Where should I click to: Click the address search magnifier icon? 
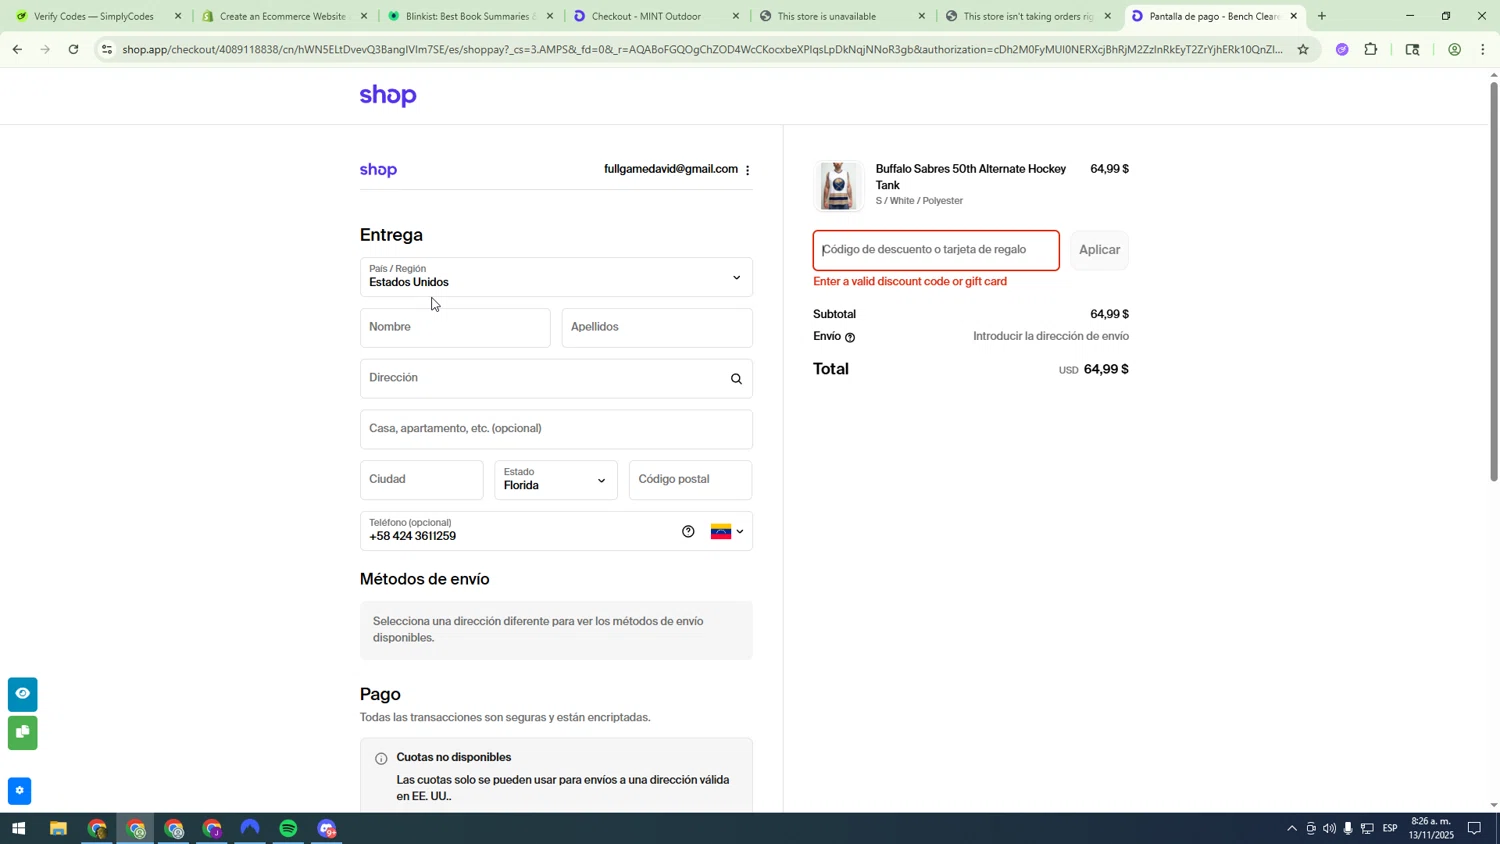(736, 379)
